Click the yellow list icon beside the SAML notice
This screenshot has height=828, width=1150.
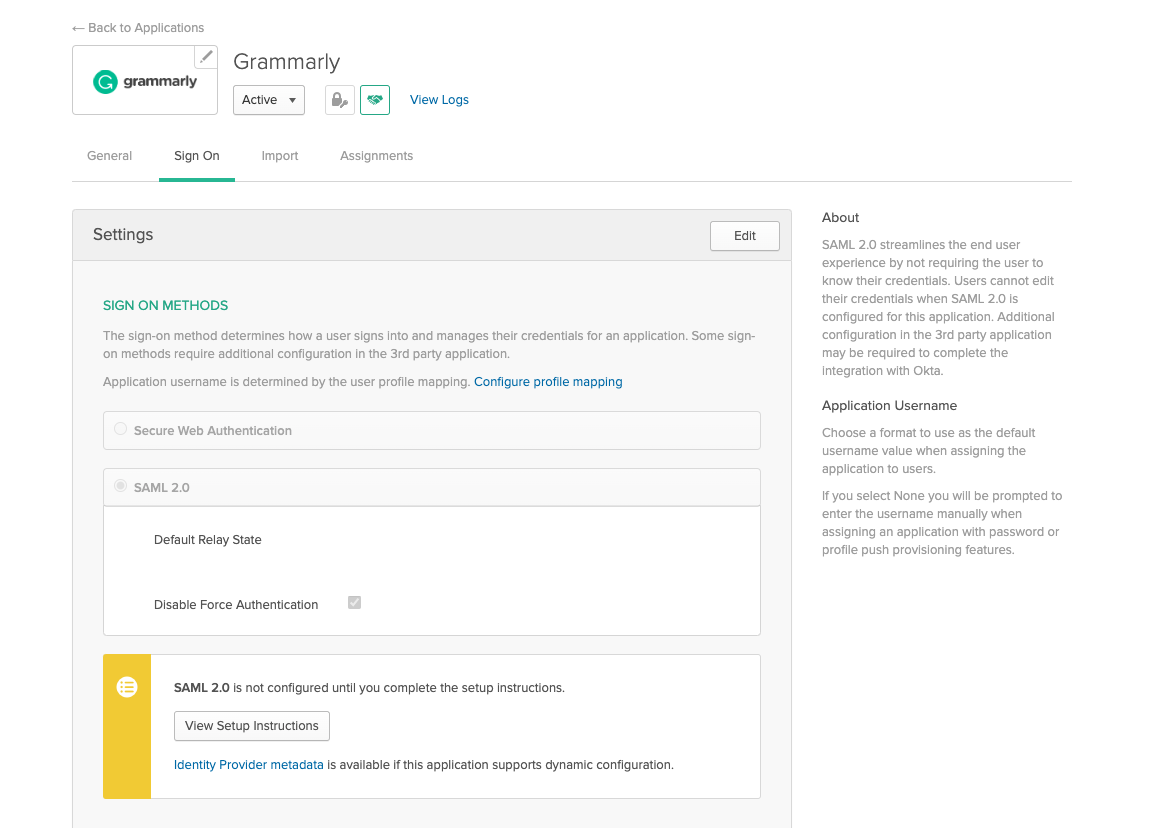127,687
